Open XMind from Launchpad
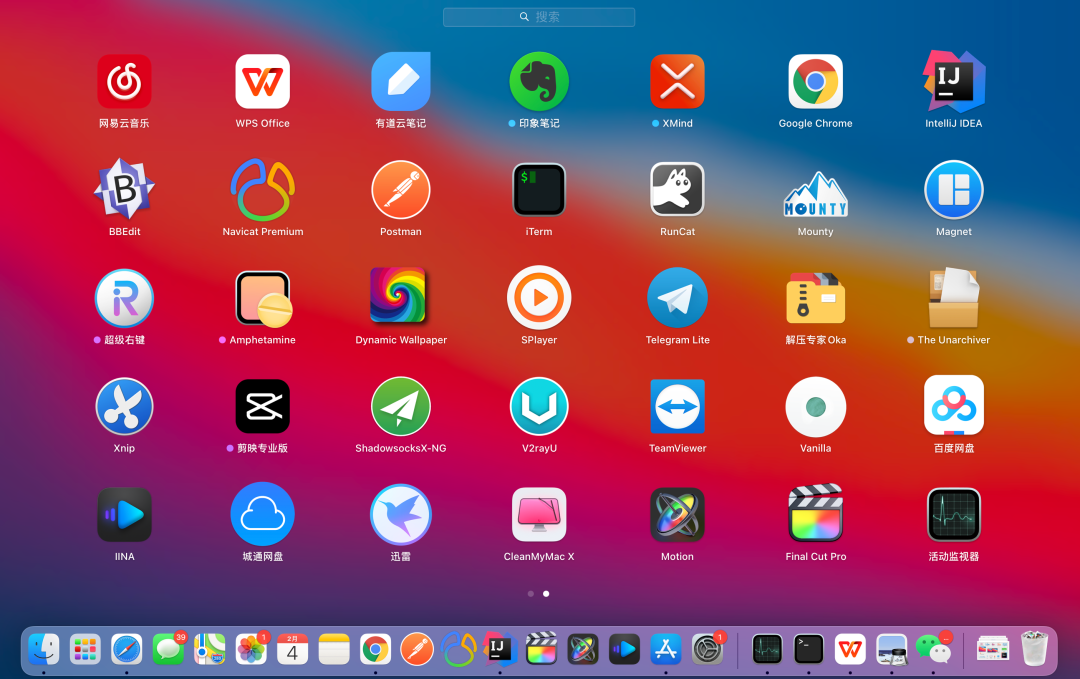 677,82
